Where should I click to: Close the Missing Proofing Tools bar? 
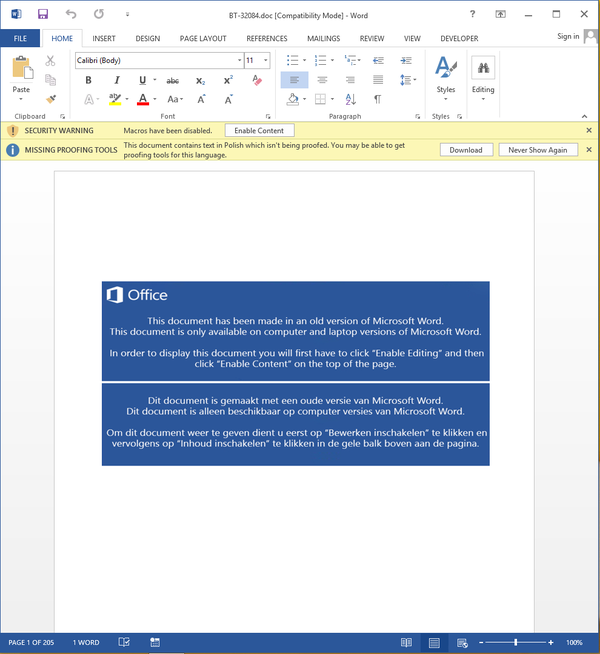click(x=589, y=149)
